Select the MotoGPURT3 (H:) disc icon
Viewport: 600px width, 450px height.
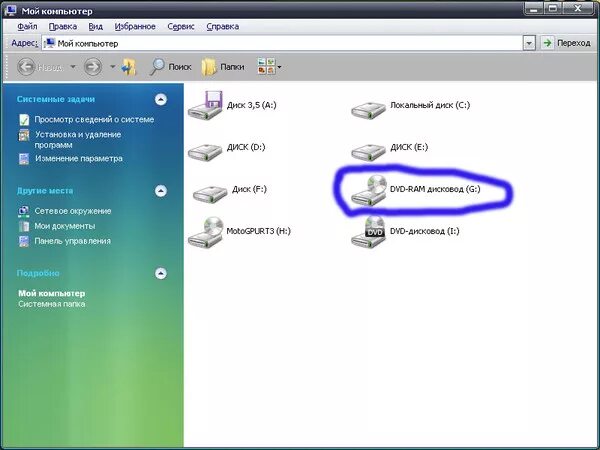coord(205,232)
